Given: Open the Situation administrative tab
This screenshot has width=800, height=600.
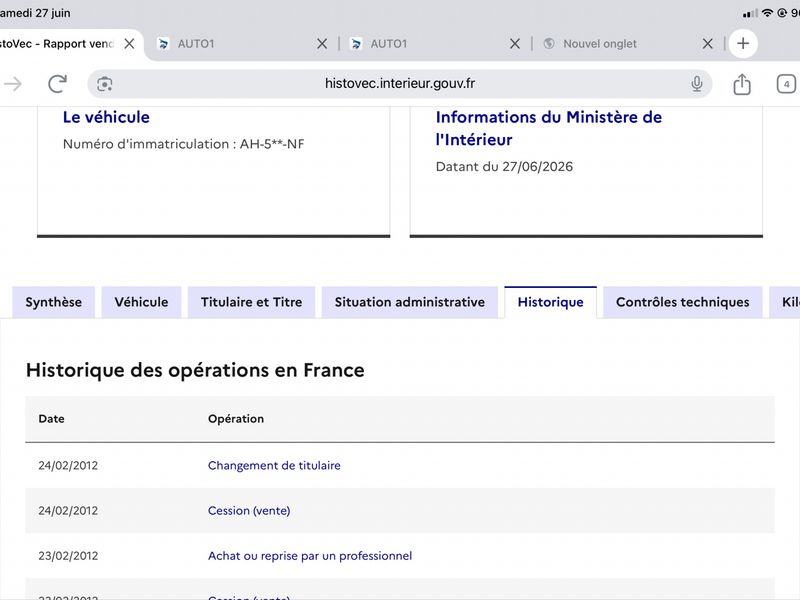Looking at the screenshot, I should [410, 302].
